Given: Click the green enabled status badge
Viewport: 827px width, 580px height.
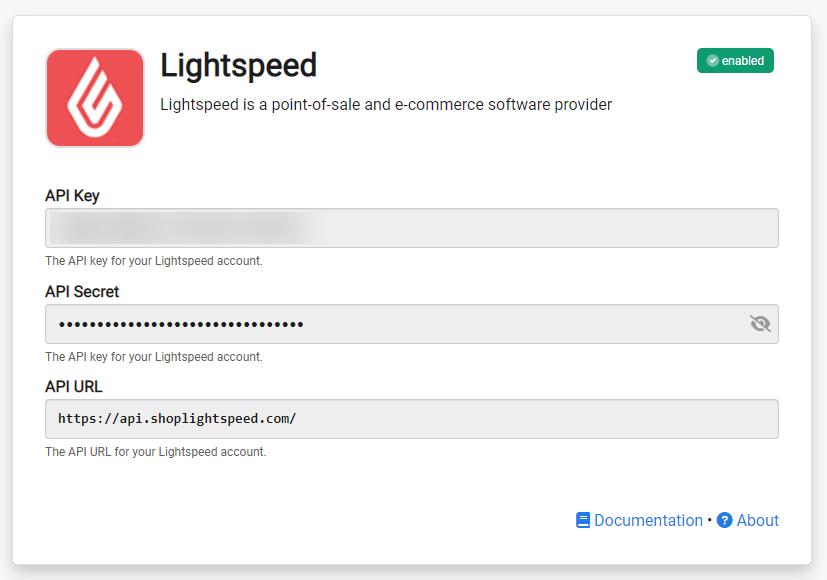Looking at the screenshot, I should (735, 61).
